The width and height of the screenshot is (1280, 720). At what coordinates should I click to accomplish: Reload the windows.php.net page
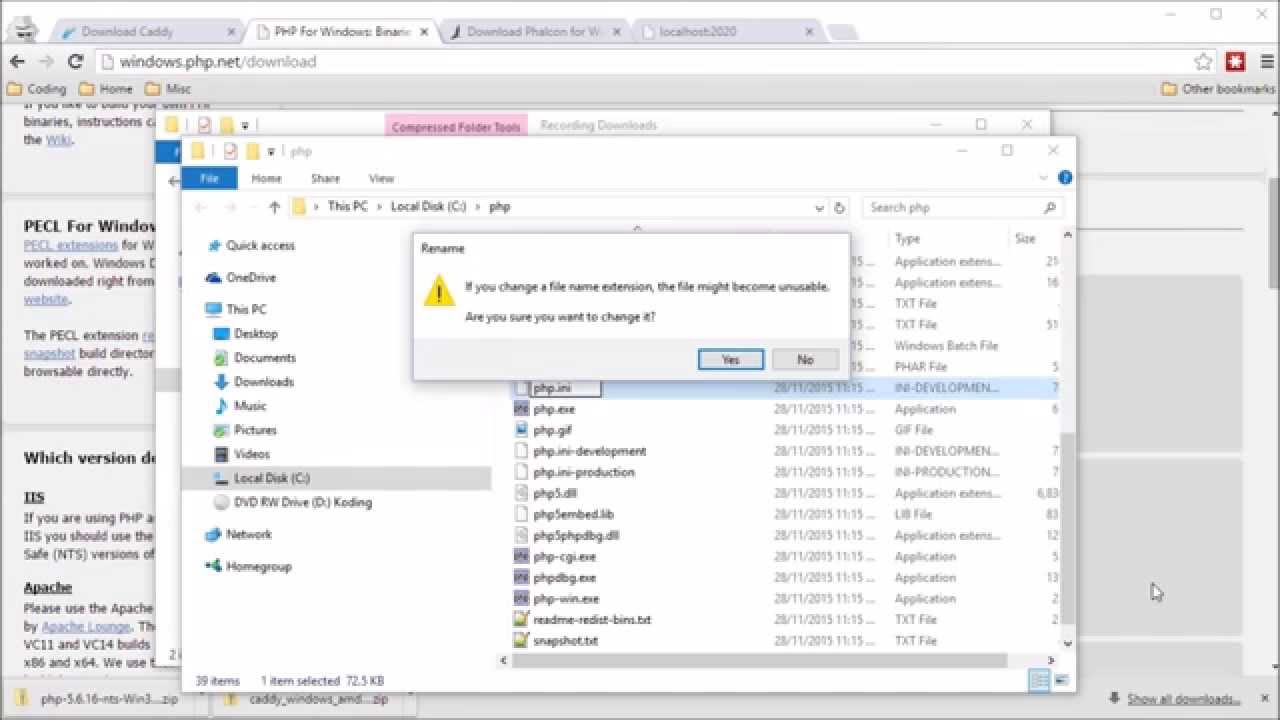(x=76, y=62)
